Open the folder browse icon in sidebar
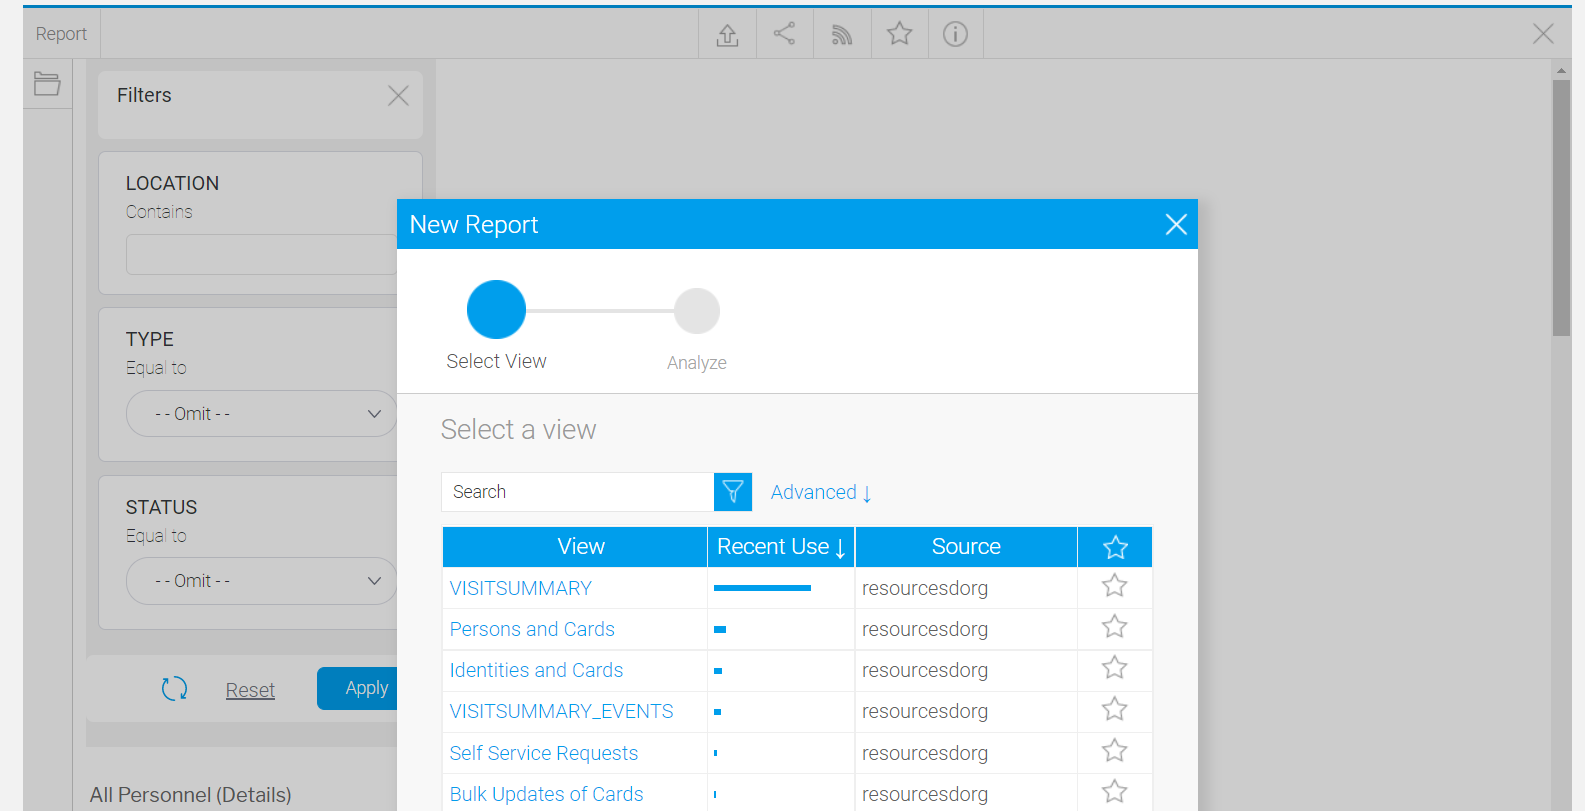 47,84
